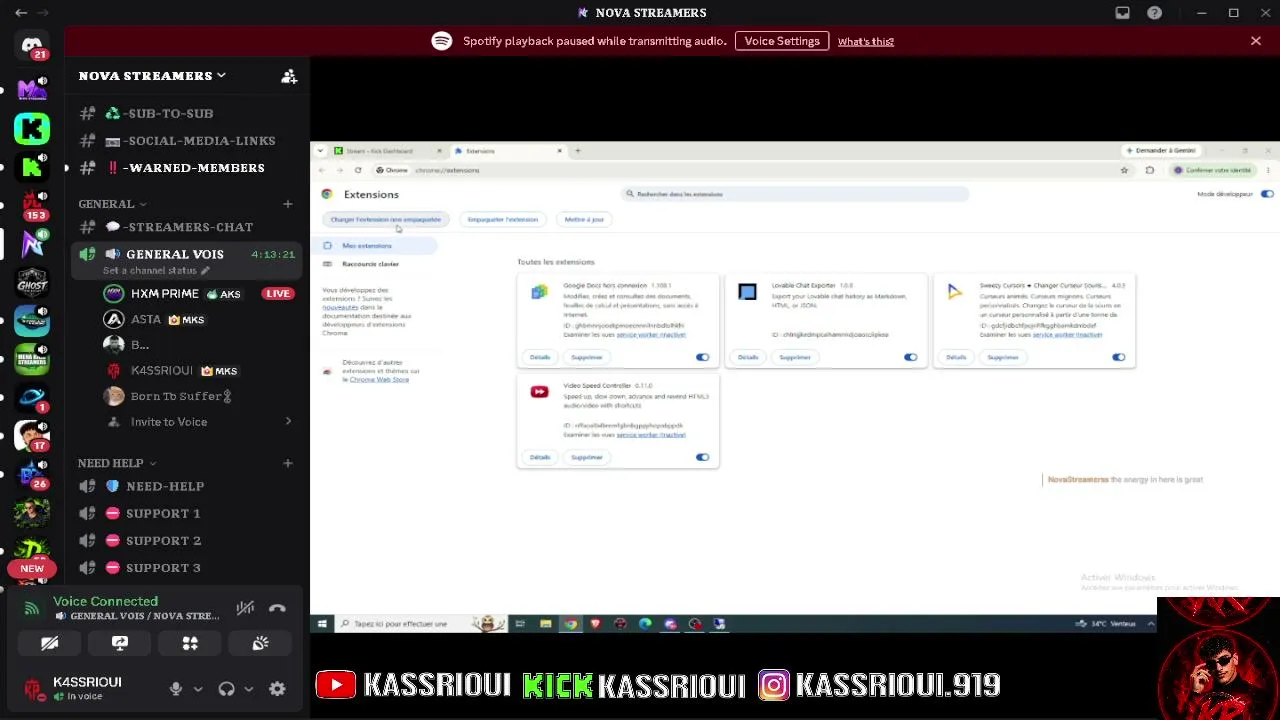Create a channel in NEED HELP category
The height and width of the screenshot is (720, 1280).
pyautogui.click(x=288, y=464)
